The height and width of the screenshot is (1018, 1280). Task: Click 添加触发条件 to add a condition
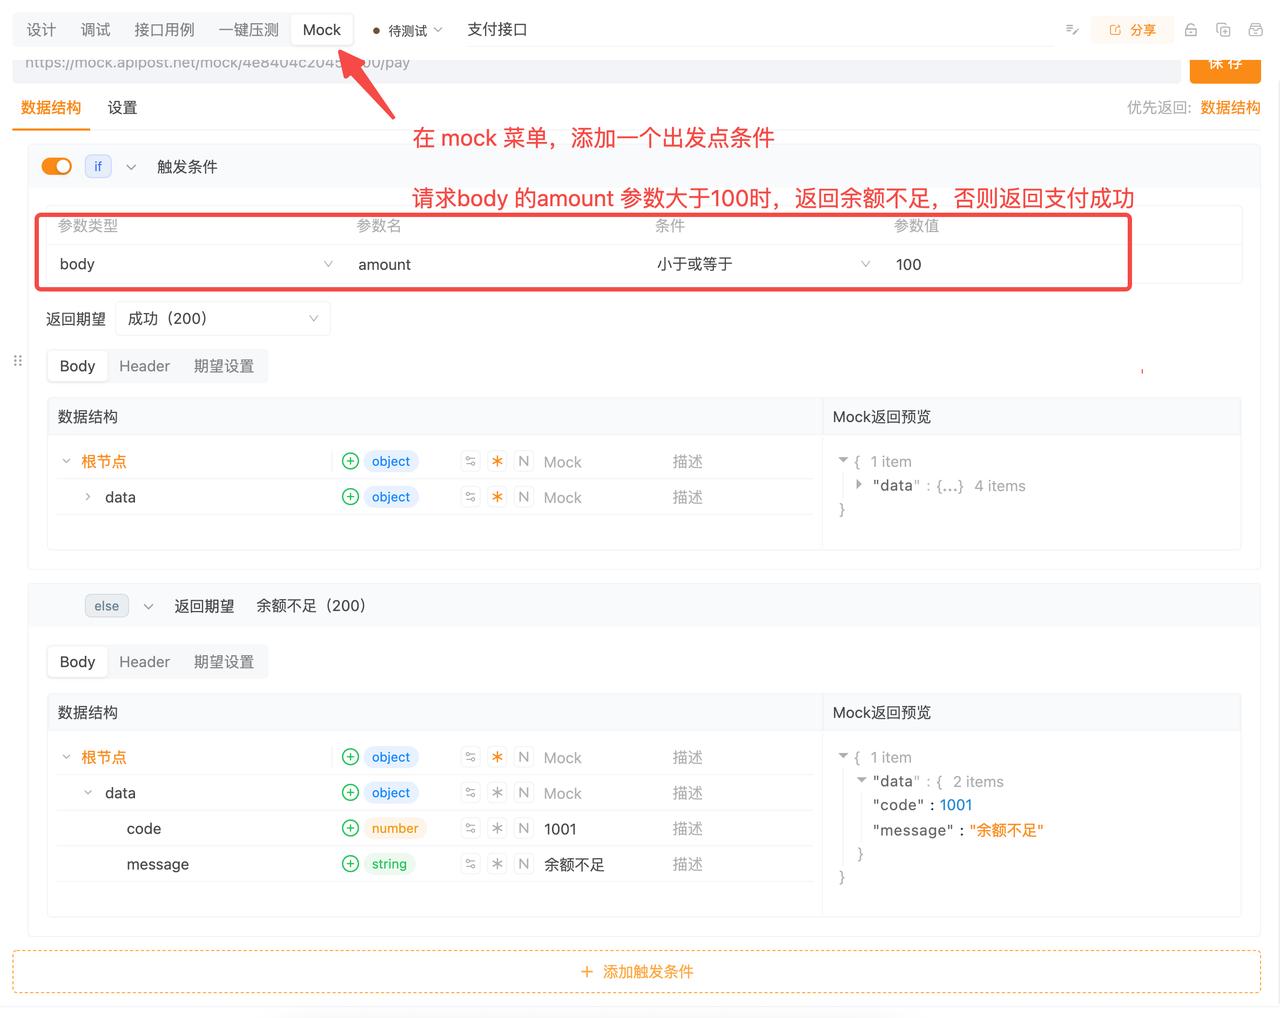pyautogui.click(x=637, y=971)
